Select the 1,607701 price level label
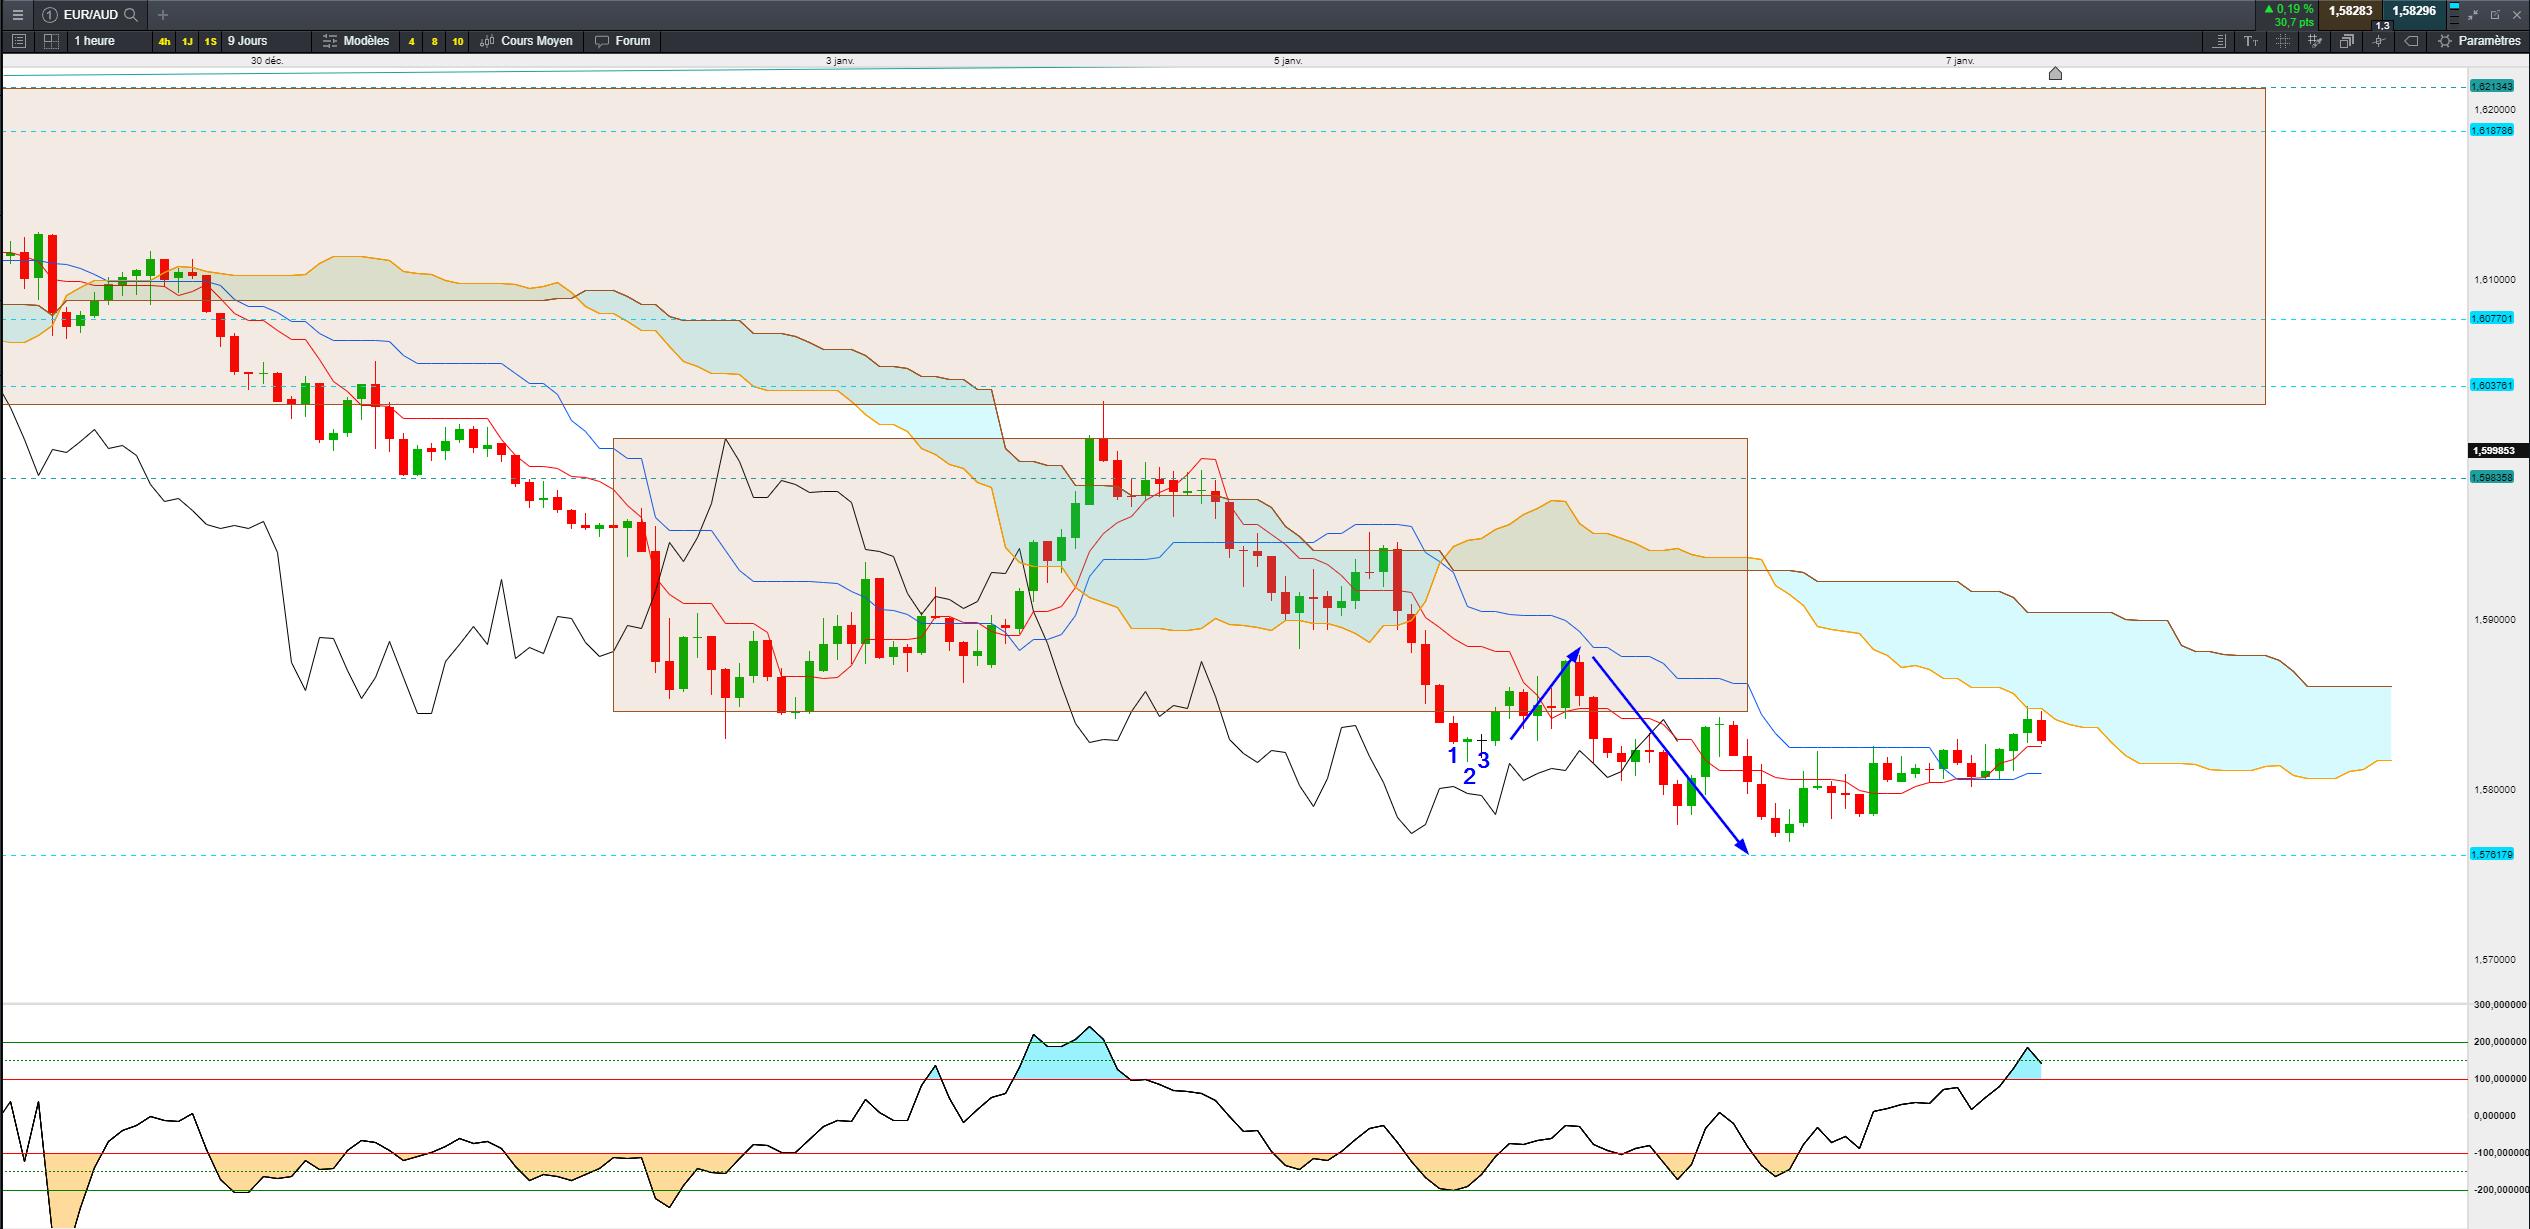The image size is (2530, 1229). 2492,319
